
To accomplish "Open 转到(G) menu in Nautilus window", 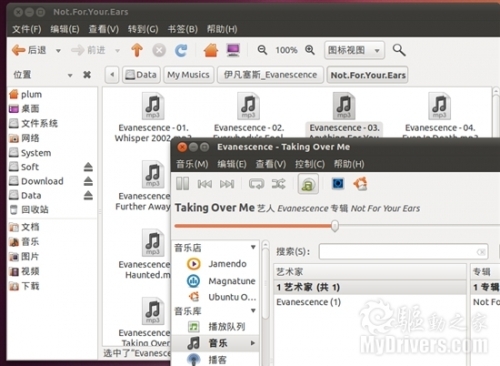I will tap(143, 29).
